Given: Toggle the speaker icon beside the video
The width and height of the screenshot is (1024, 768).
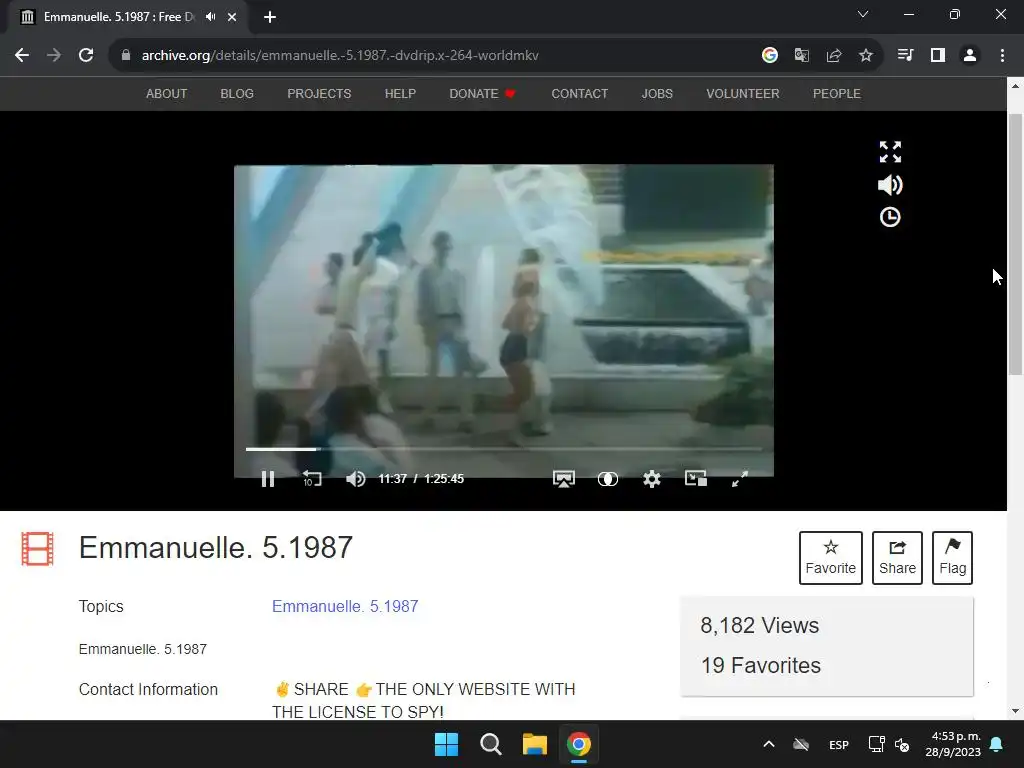Looking at the screenshot, I should pyautogui.click(x=890, y=185).
